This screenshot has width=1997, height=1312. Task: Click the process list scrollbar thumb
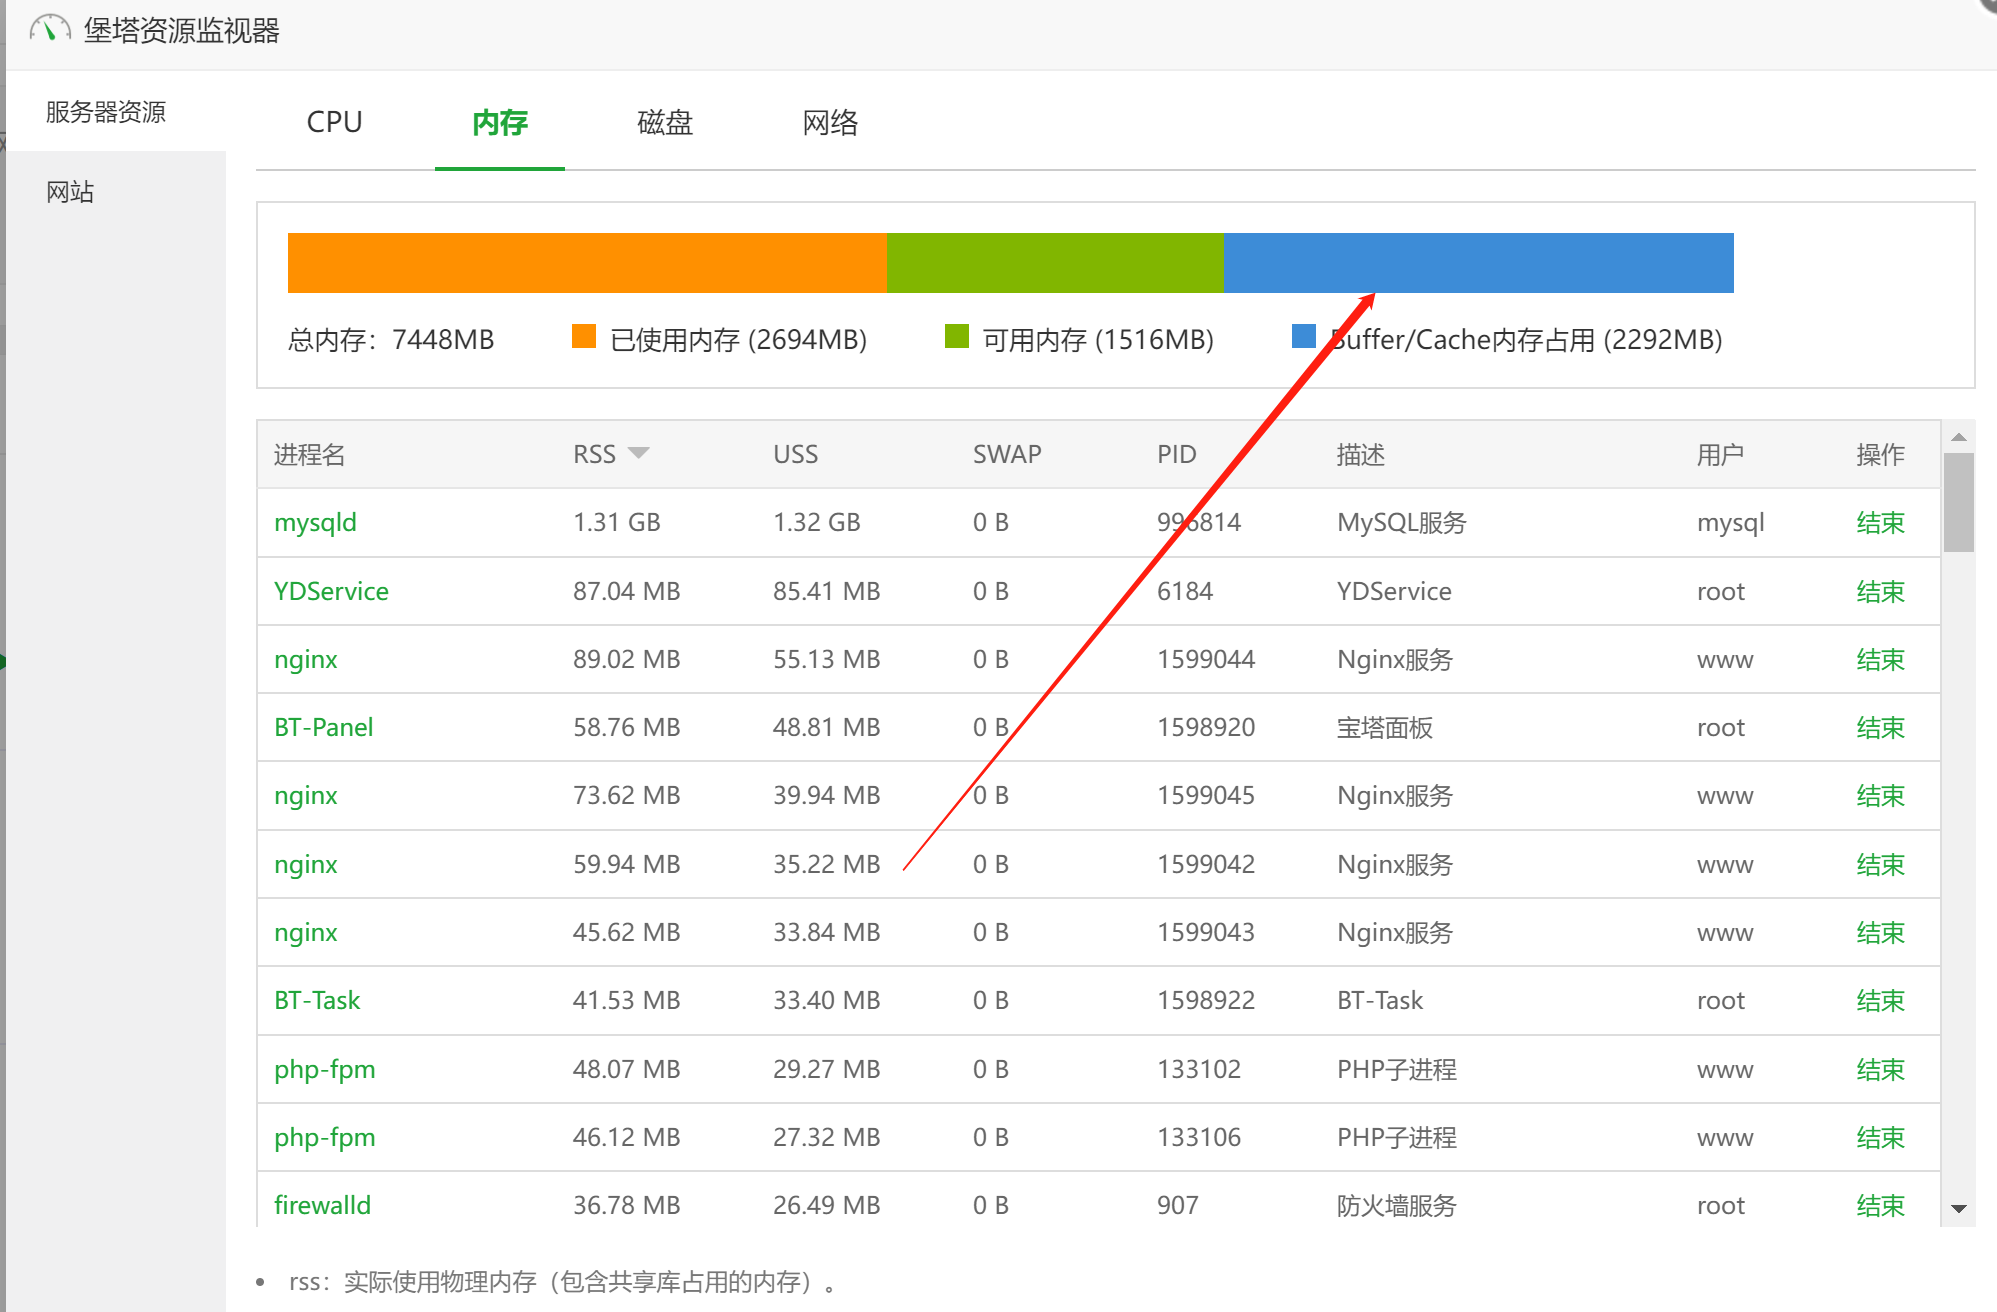1959,503
